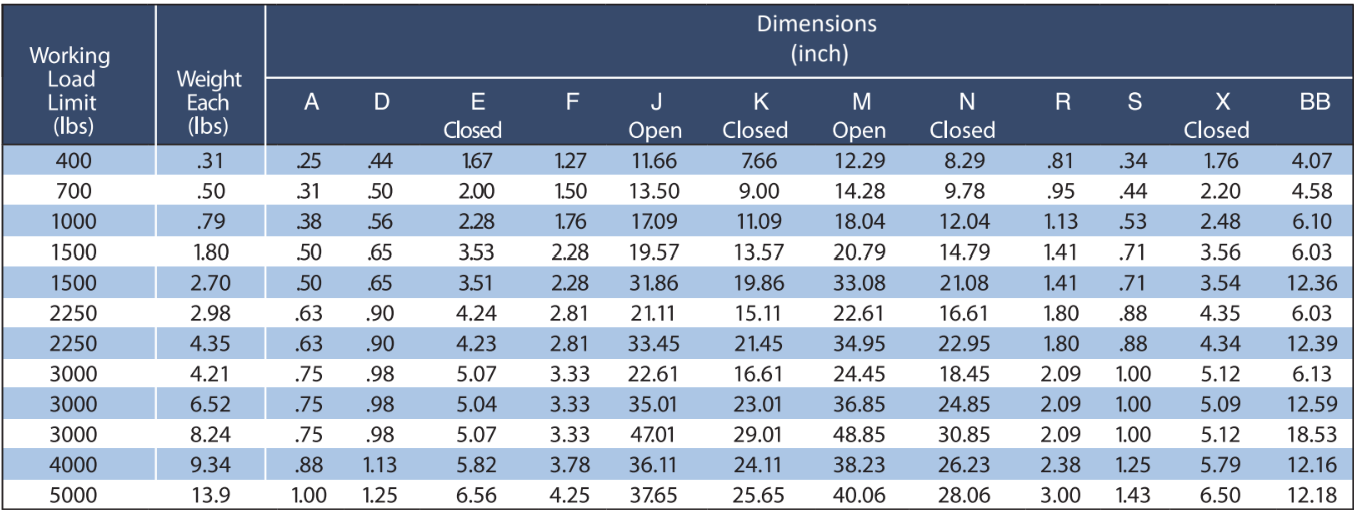
Task: Click the 13.9 weight cell
Action: [x=210, y=496]
